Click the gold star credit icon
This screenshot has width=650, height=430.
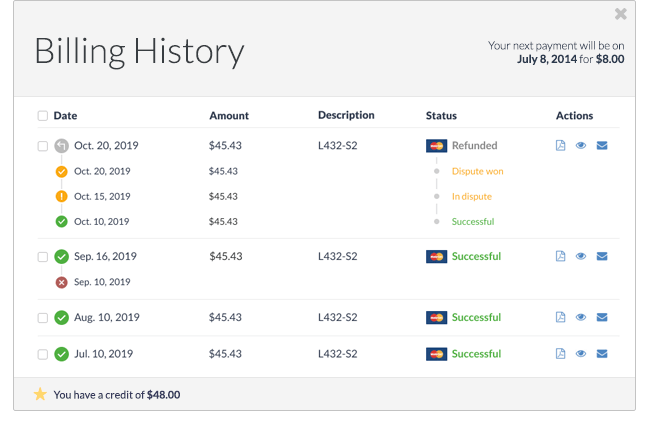[40, 394]
